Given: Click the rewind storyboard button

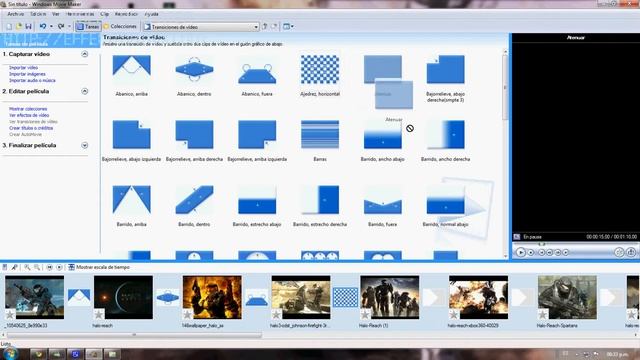Looking at the screenshot, I should click(x=49, y=267).
